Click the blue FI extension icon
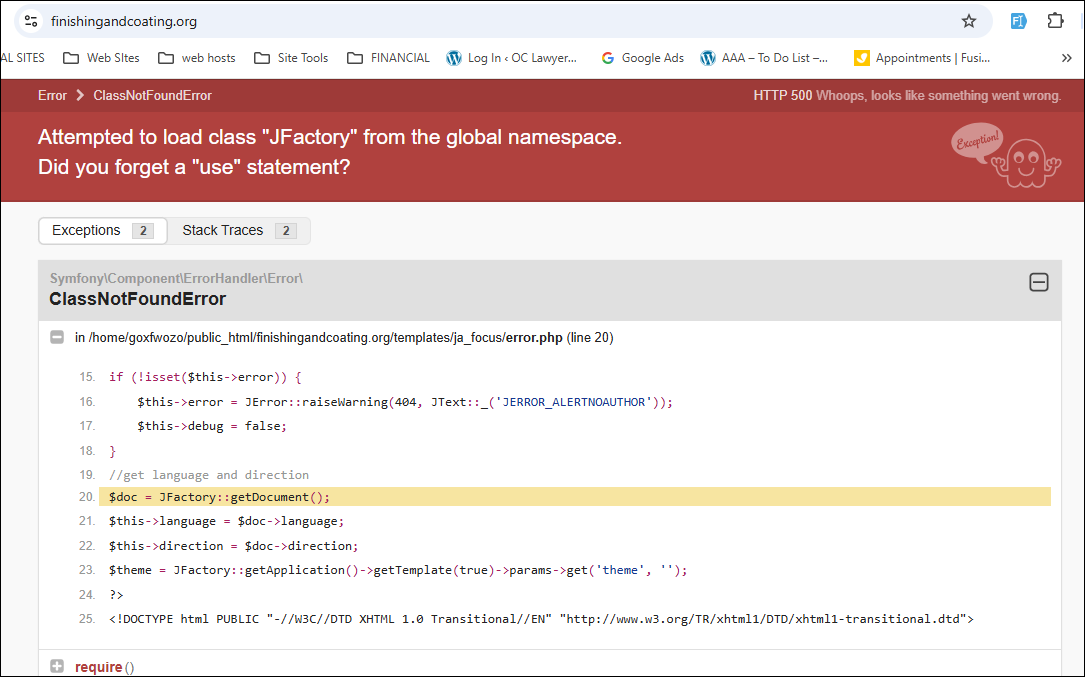Viewport: 1085px width, 677px height. click(x=1018, y=21)
